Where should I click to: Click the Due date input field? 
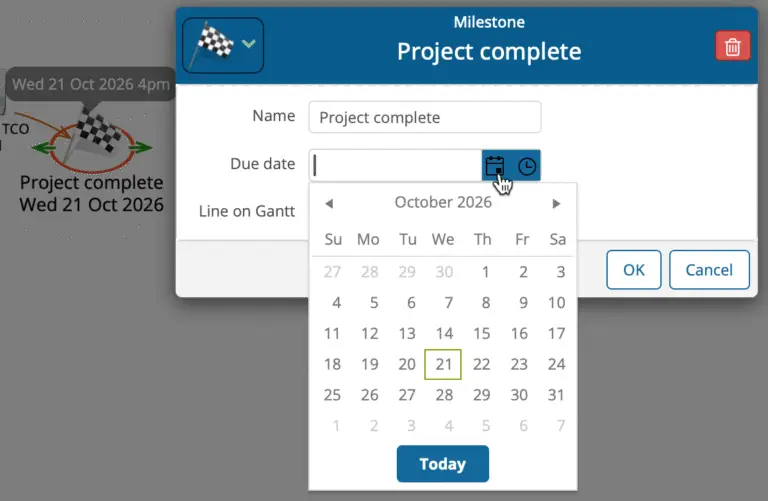[x=396, y=166]
